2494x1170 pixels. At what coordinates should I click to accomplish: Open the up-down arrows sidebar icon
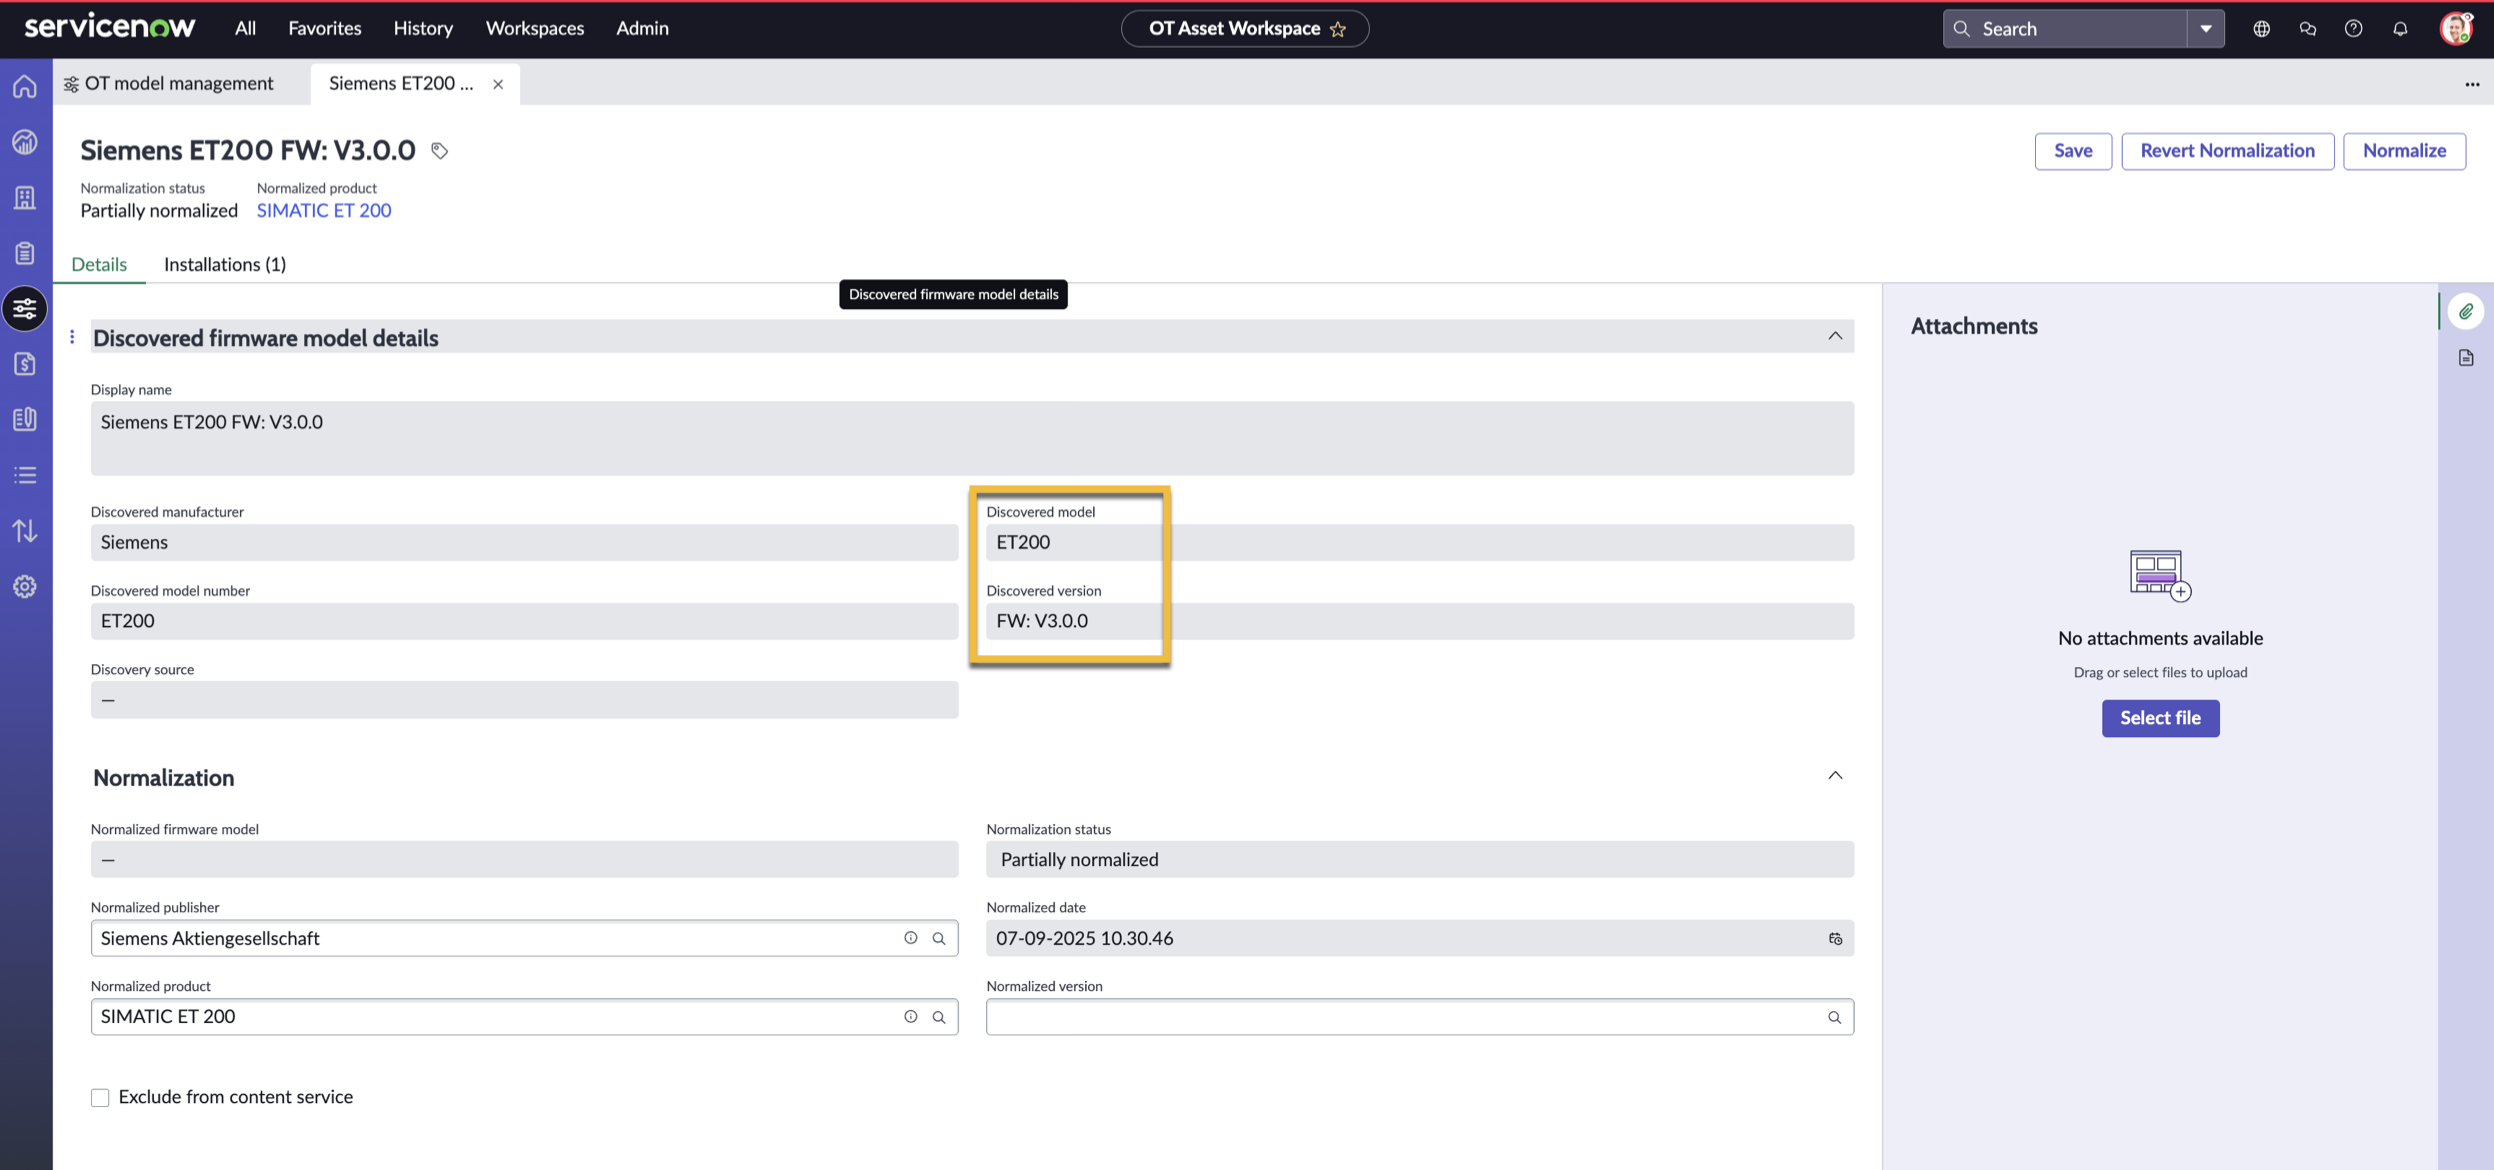pos(25,530)
